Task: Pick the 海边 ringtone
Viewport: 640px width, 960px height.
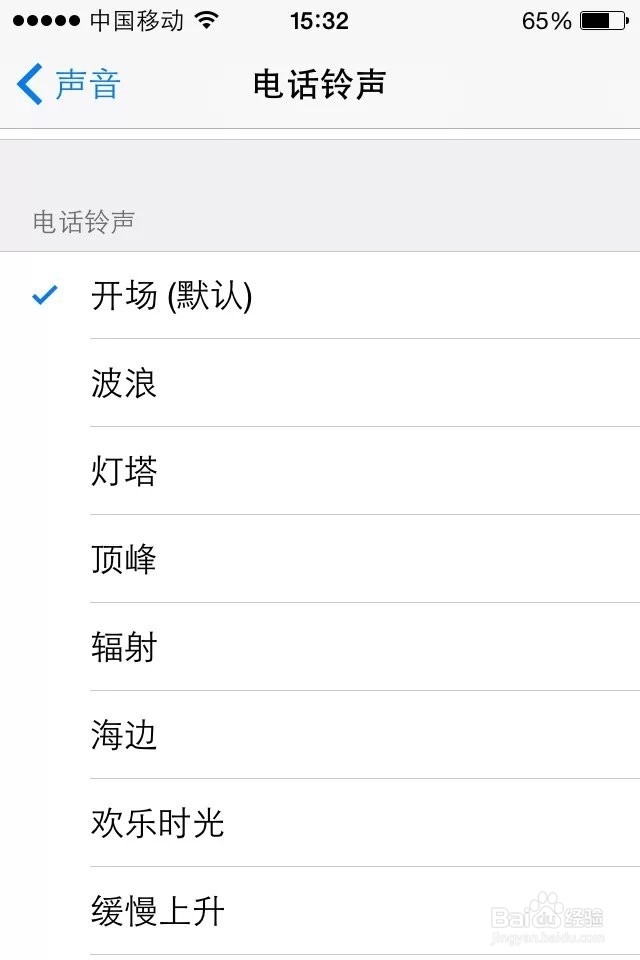Action: pyautogui.click(x=124, y=735)
